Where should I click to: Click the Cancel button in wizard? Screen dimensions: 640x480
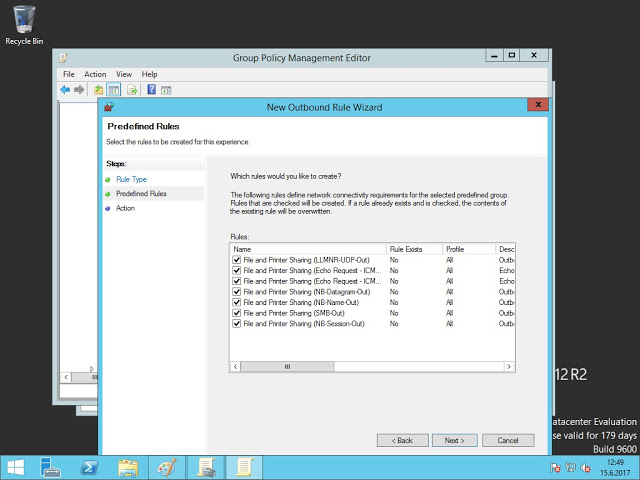point(507,440)
